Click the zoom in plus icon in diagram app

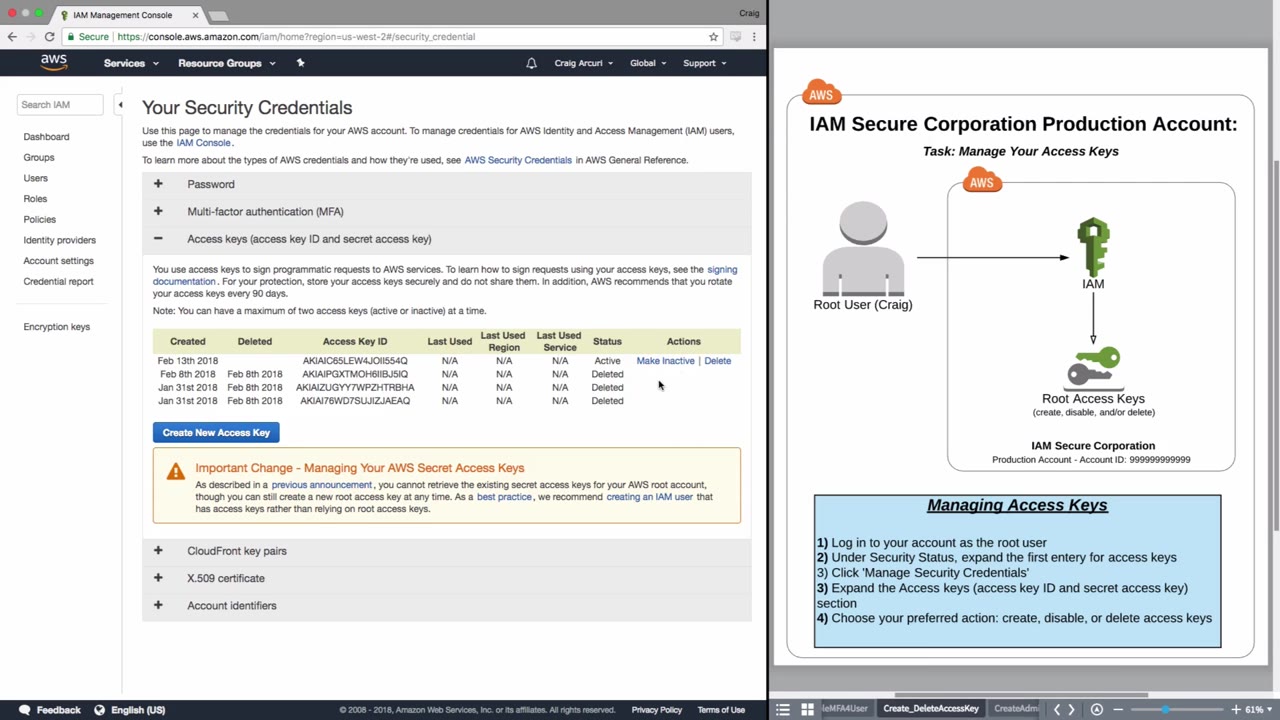(x=1236, y=709)
